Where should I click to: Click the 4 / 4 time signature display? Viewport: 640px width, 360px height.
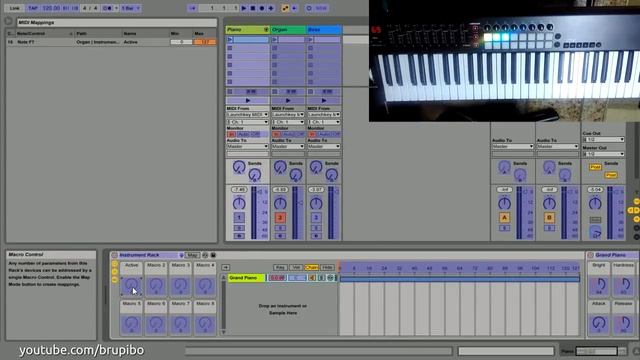pos(90,8)
